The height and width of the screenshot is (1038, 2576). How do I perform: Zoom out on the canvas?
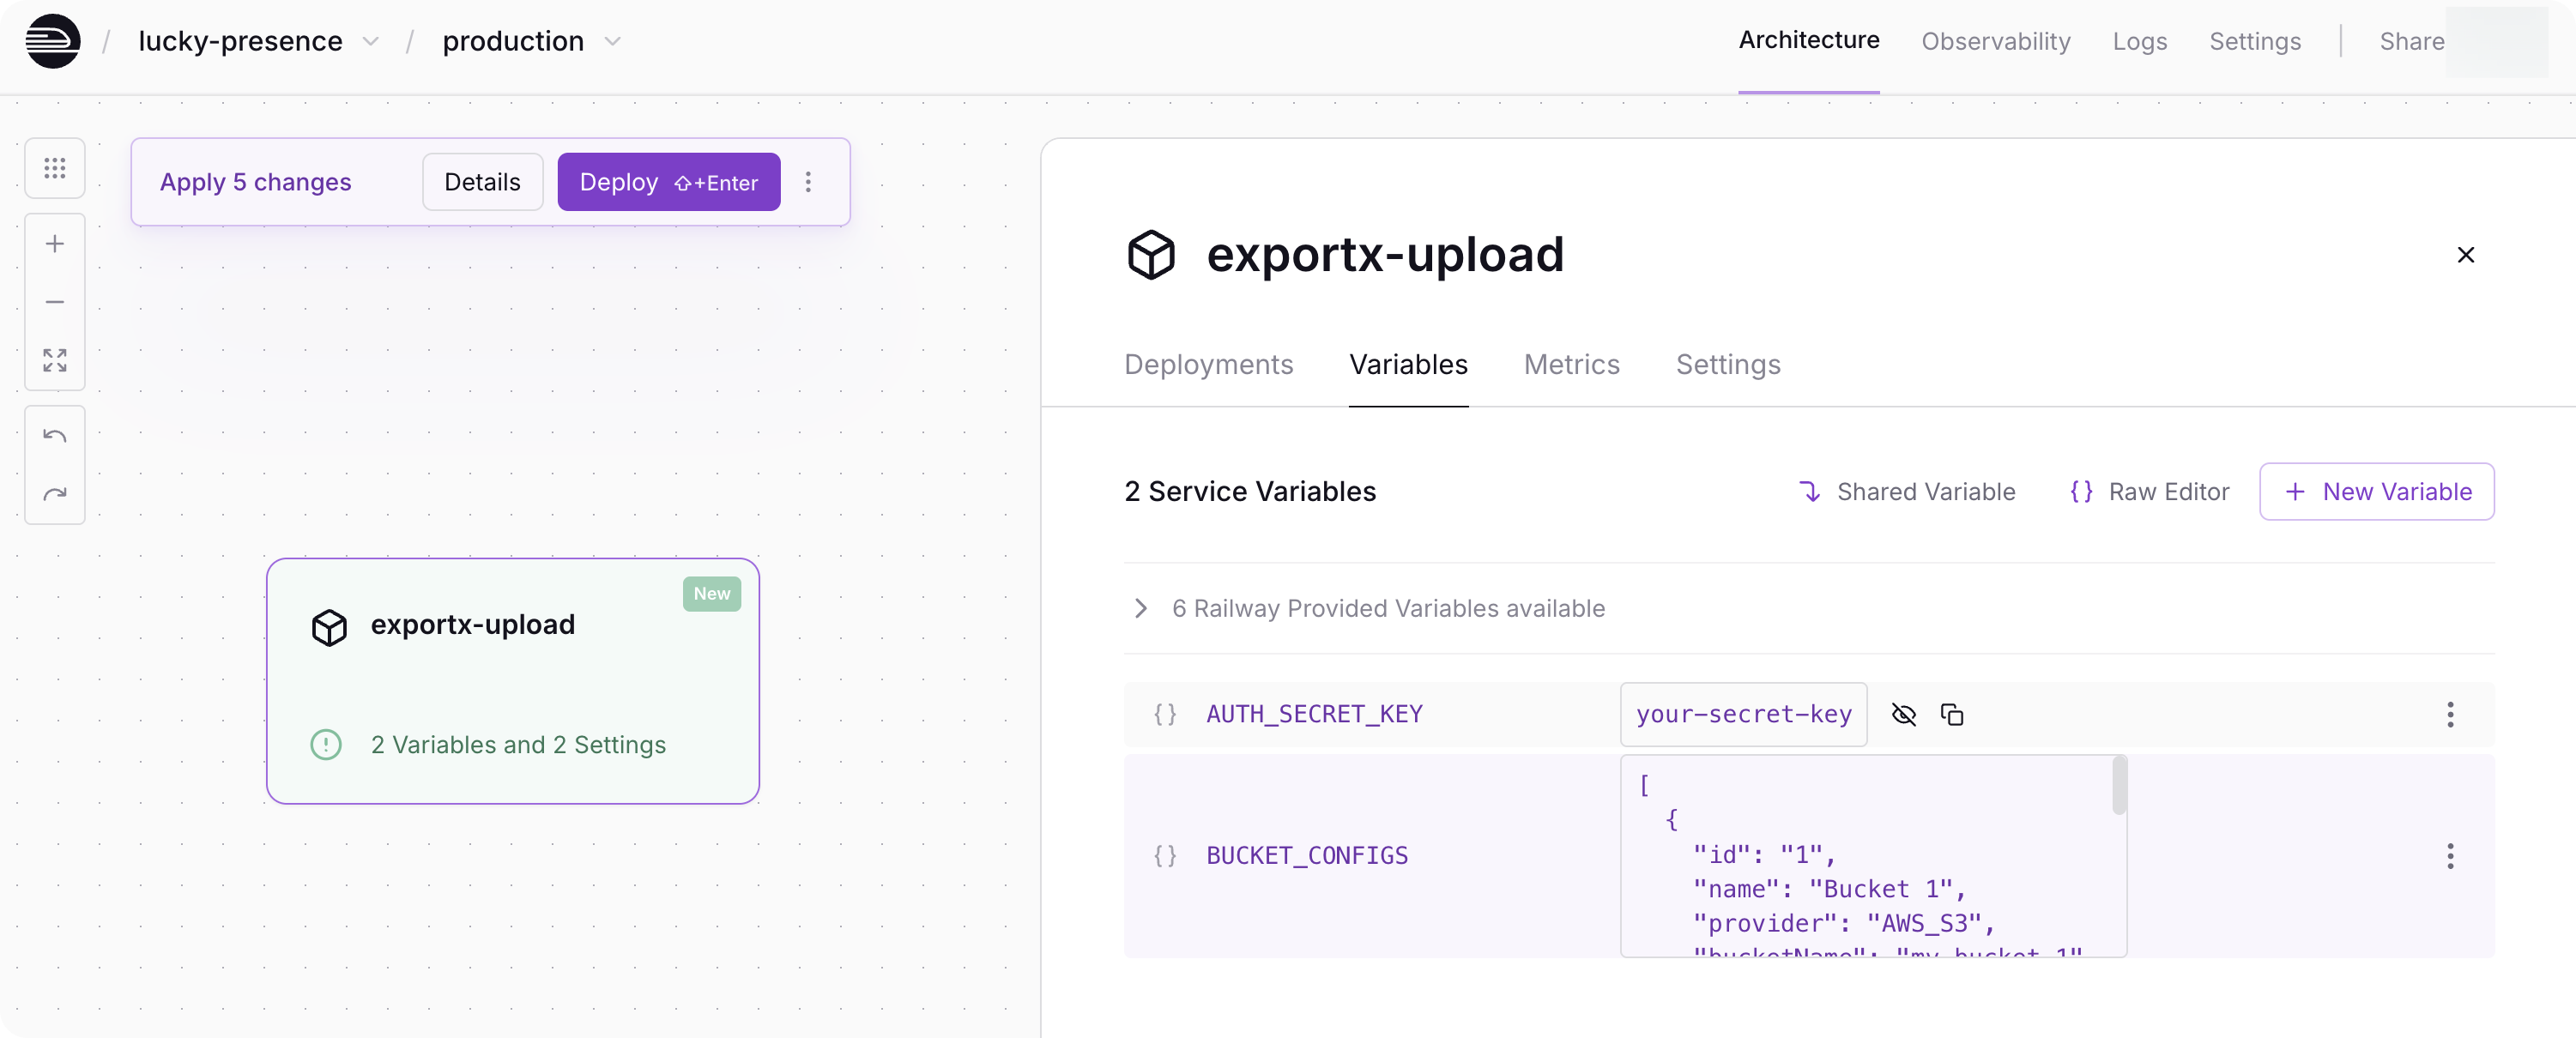point(55,302)
